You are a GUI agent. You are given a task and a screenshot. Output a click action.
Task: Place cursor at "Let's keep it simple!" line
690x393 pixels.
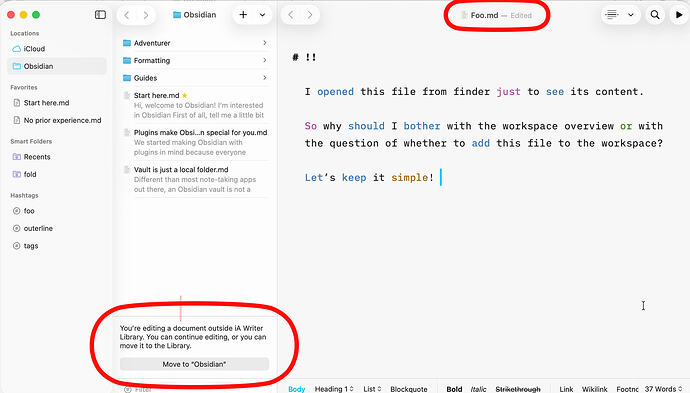tap(370, 177)
